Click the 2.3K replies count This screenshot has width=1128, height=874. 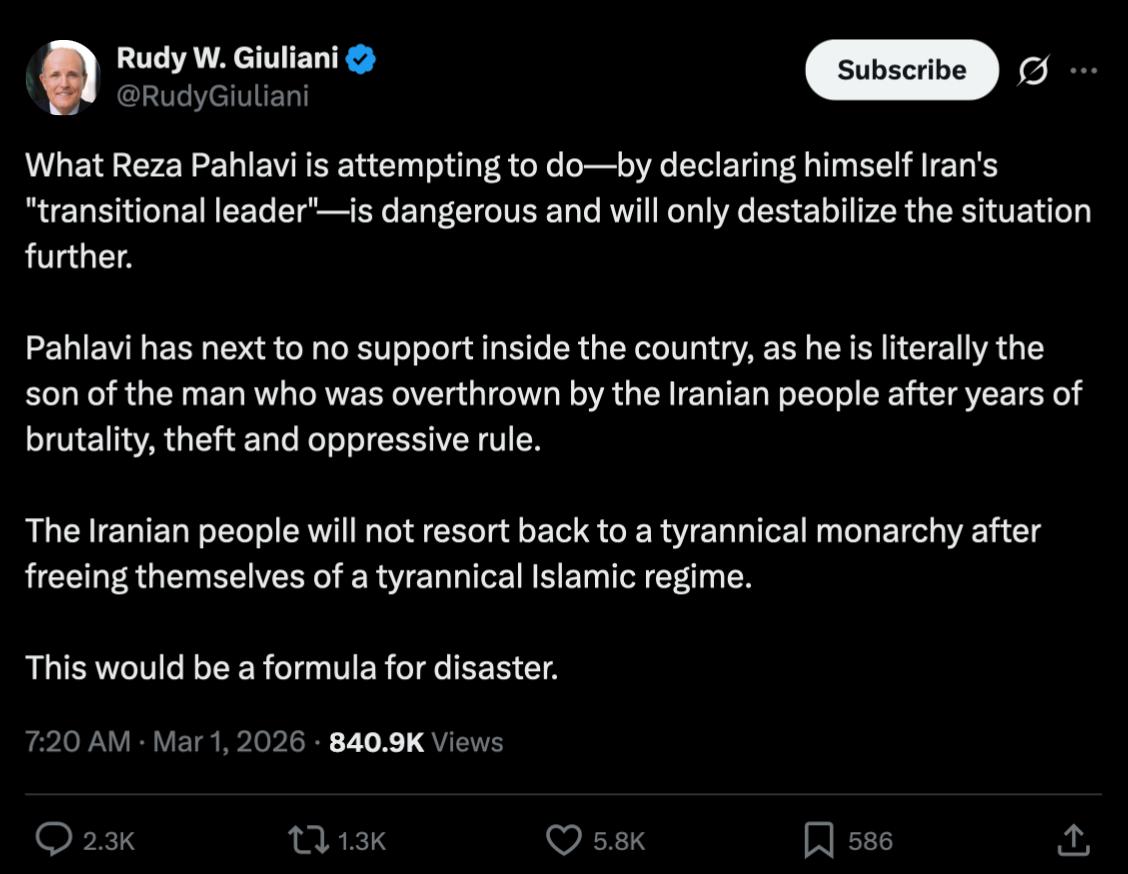click(109, 841)
